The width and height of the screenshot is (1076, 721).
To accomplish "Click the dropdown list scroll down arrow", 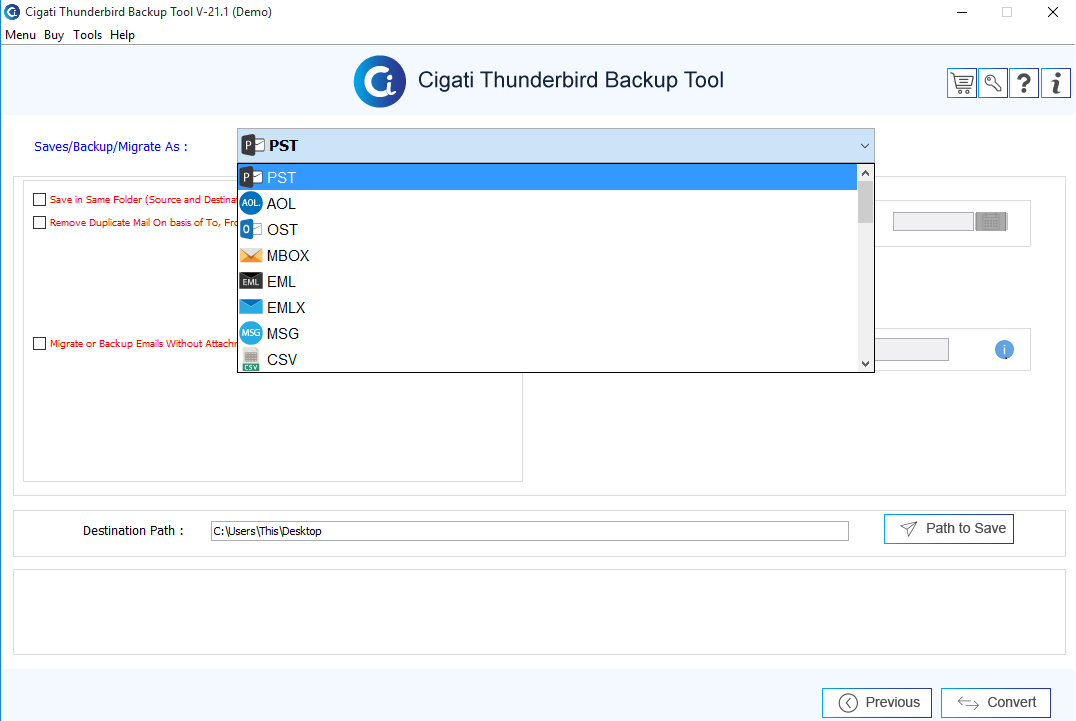I will tap(865, 364).
